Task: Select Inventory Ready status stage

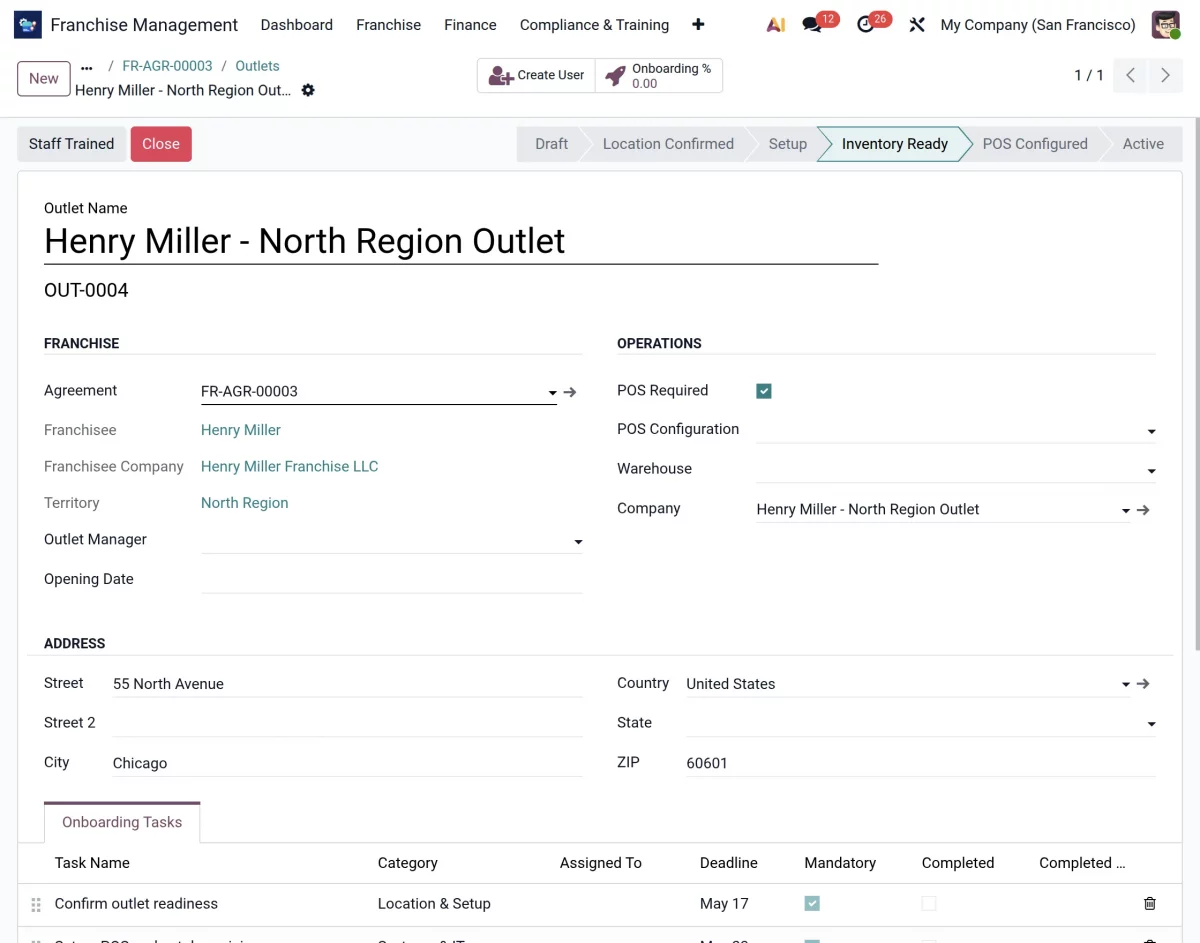Action: click(x=894, y=144)
